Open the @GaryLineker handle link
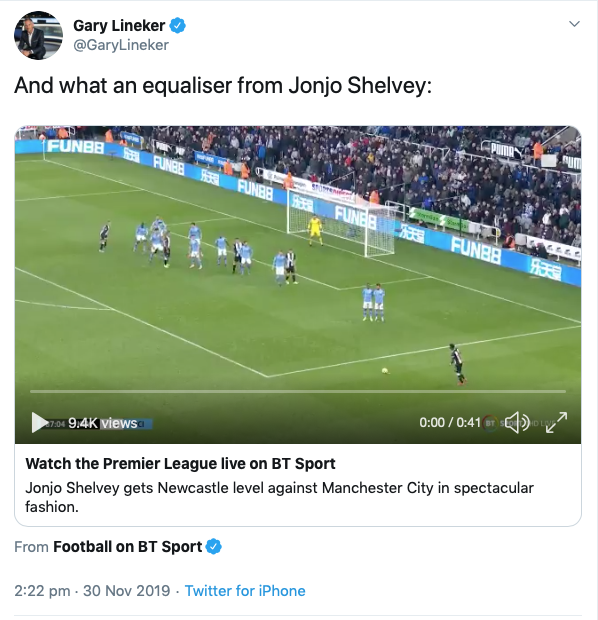Image resolution: width=598 pixels, height=620 pixels. tap(121, 45)
